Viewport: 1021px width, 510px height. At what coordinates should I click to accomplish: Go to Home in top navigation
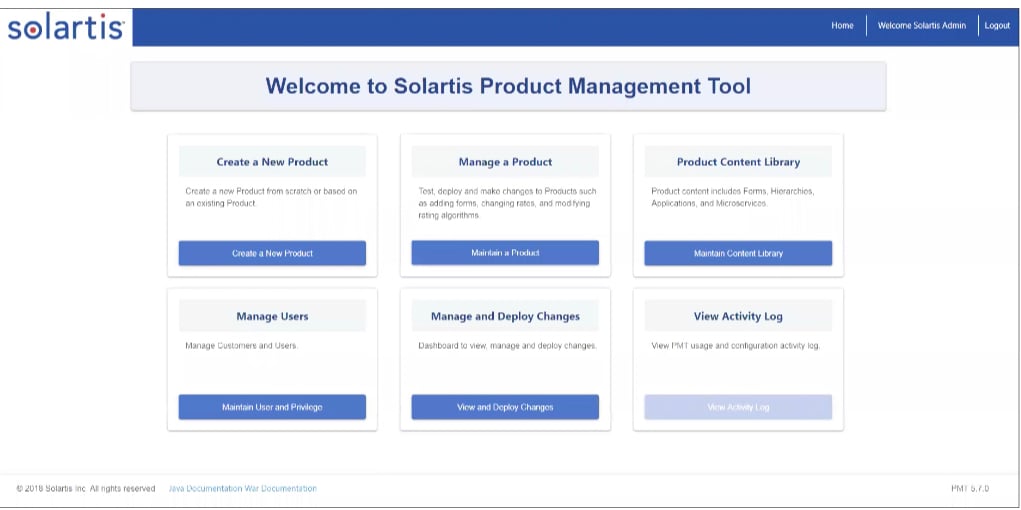(x=842, y=26)
